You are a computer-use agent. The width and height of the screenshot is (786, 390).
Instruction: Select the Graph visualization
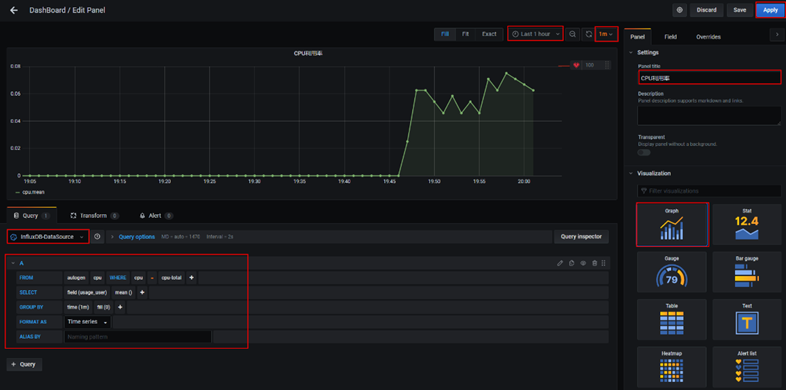click(672, 225)
